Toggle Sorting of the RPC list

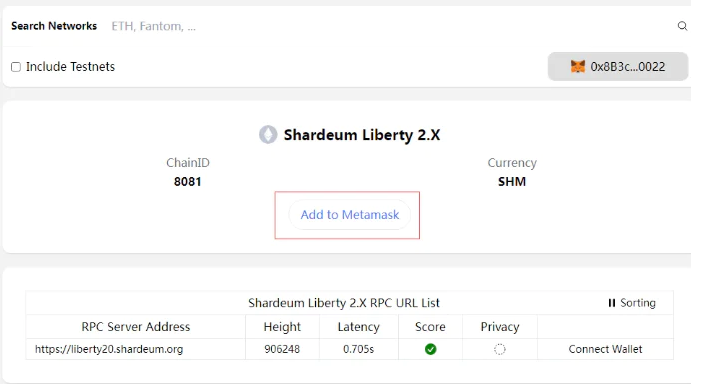point(632,303)
